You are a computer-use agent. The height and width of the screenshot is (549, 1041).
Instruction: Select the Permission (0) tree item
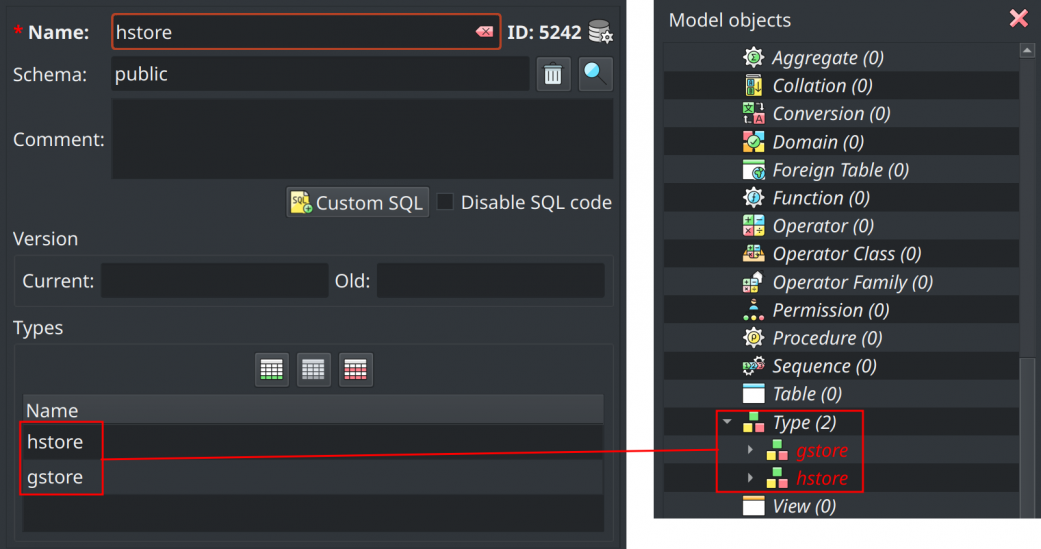[831, 310]
